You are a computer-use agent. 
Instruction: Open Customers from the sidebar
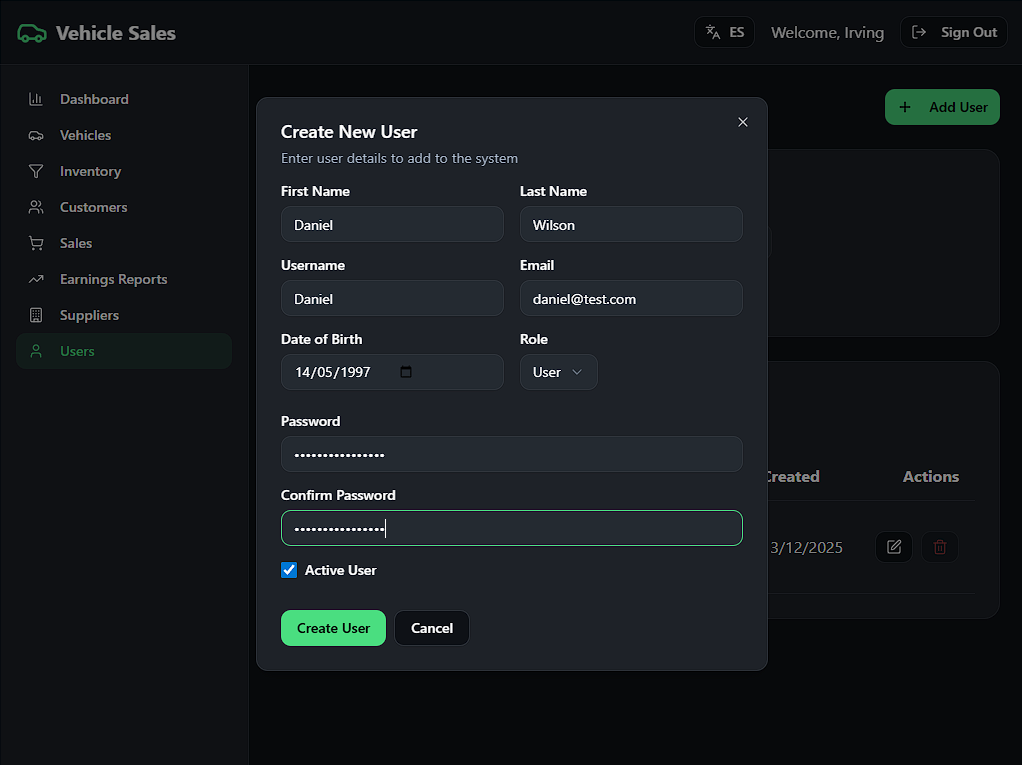point(124,207)
